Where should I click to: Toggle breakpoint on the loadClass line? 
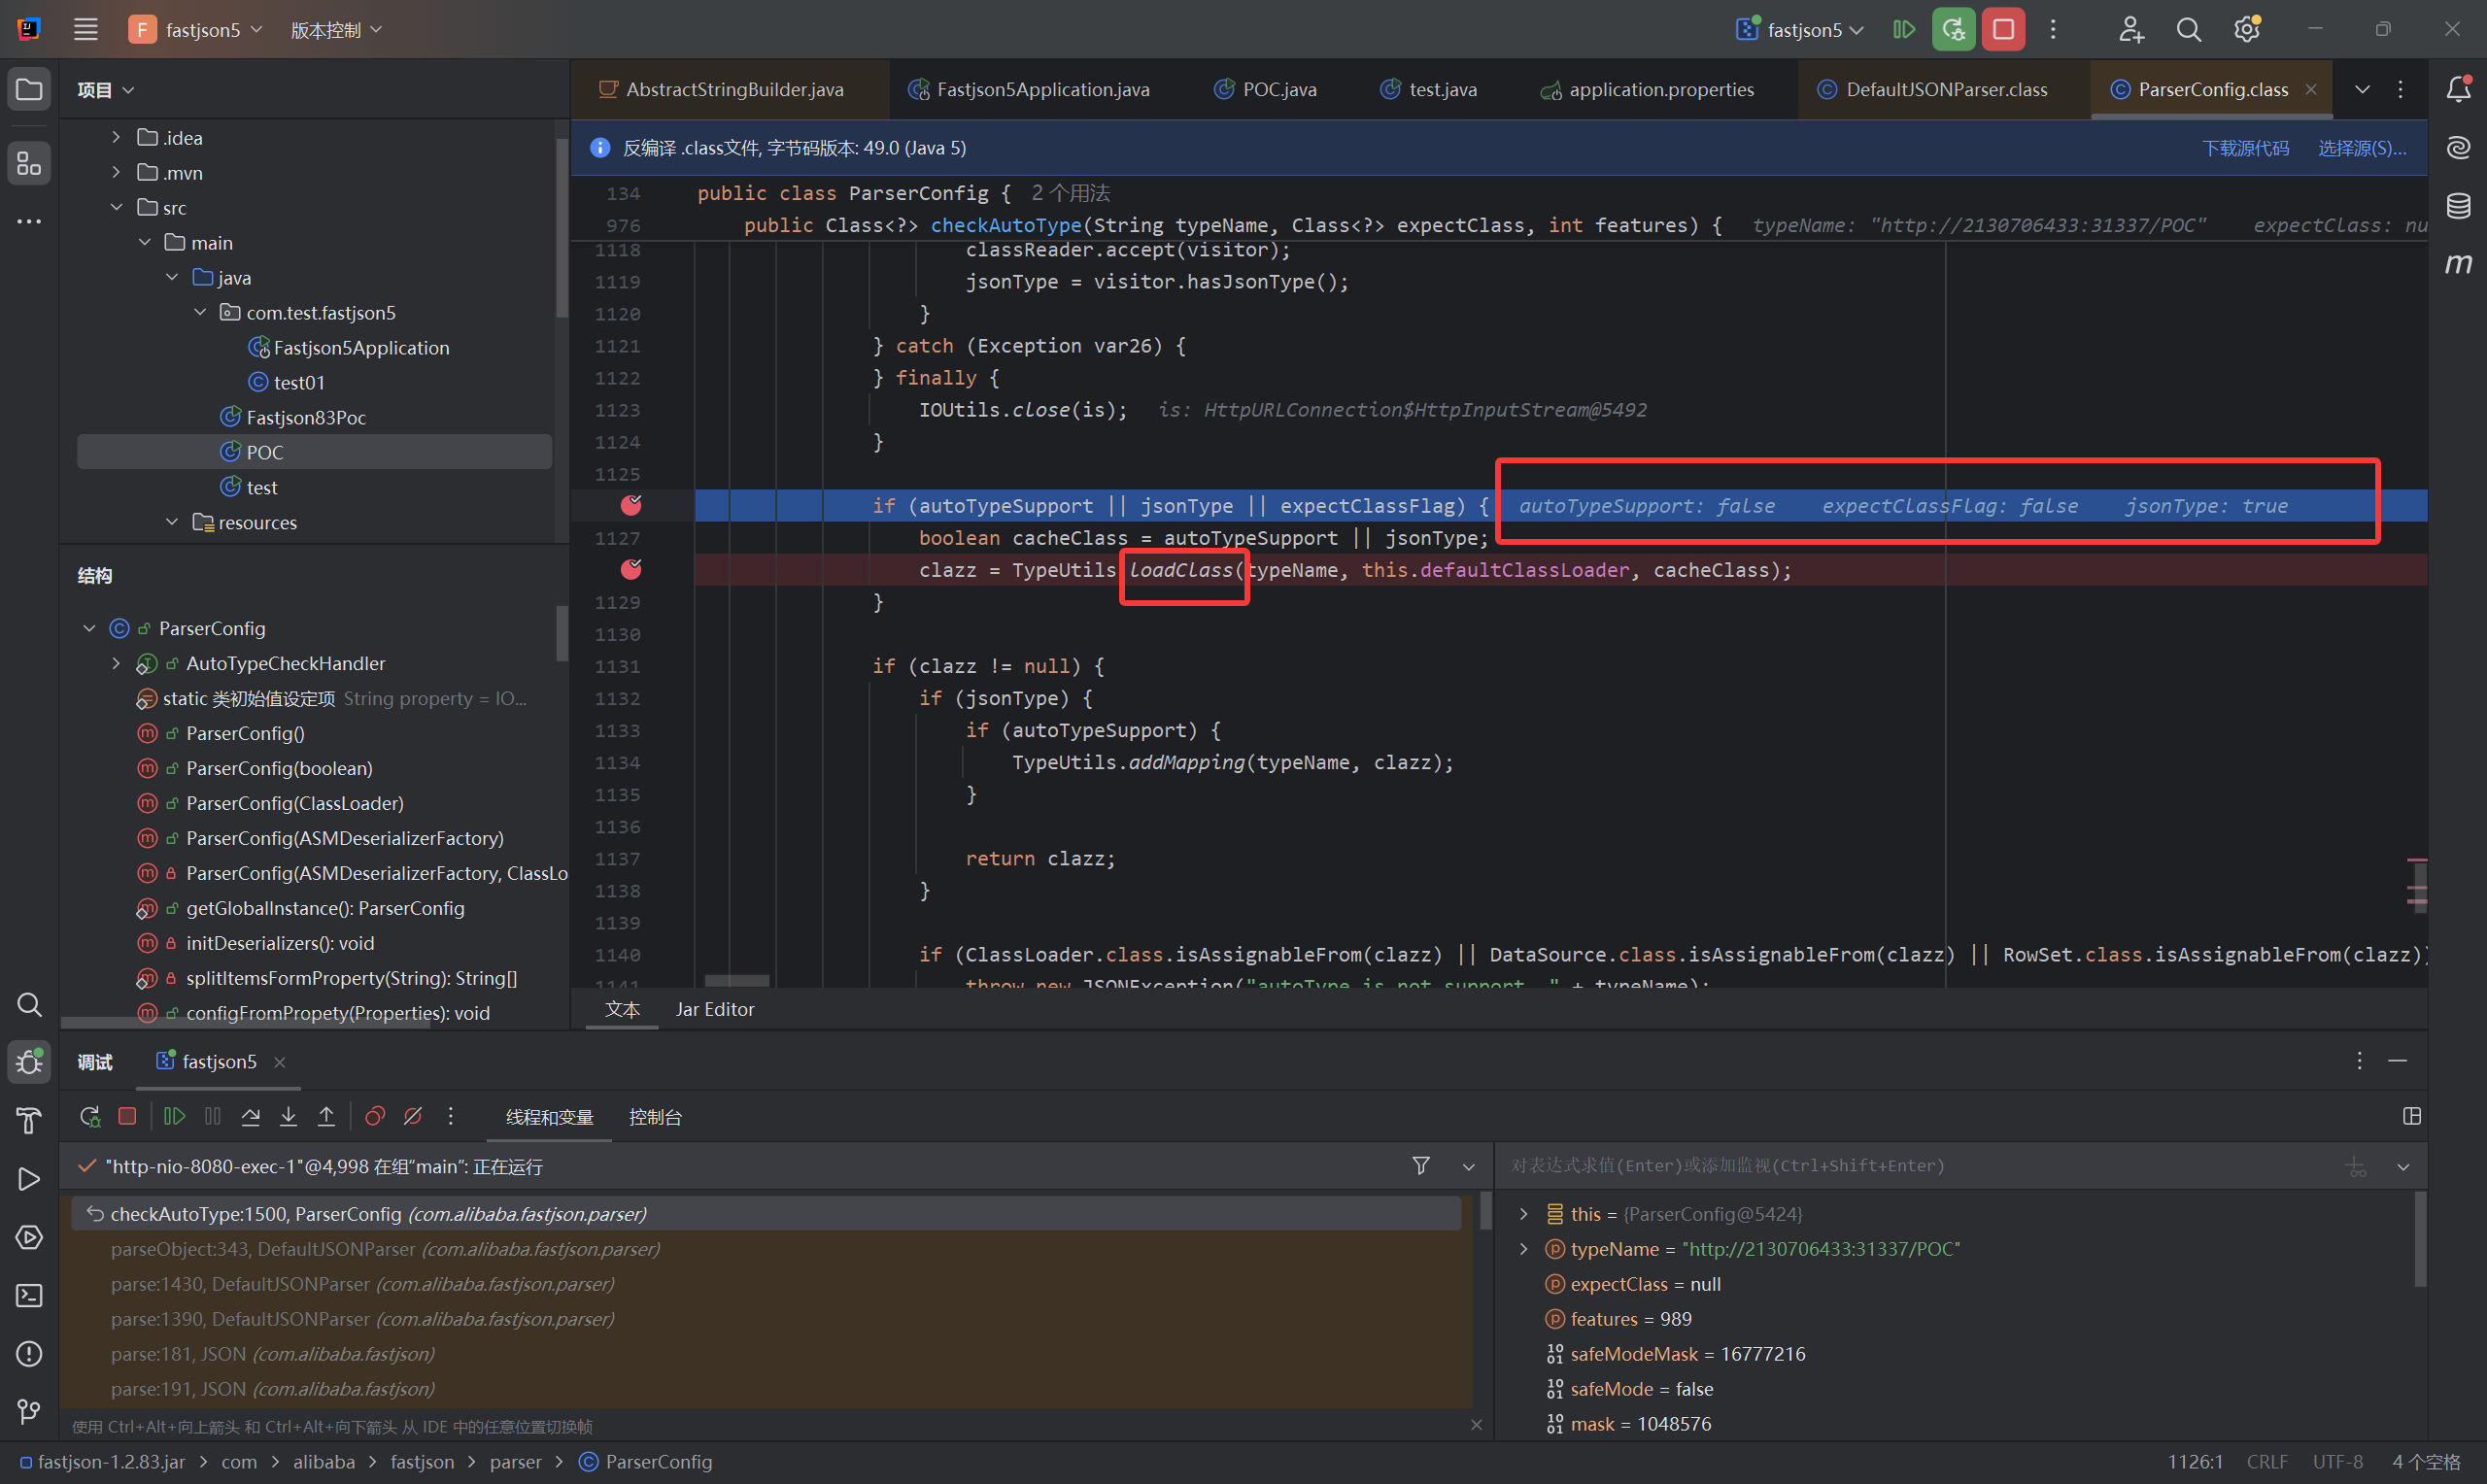(x=631, y=569)
